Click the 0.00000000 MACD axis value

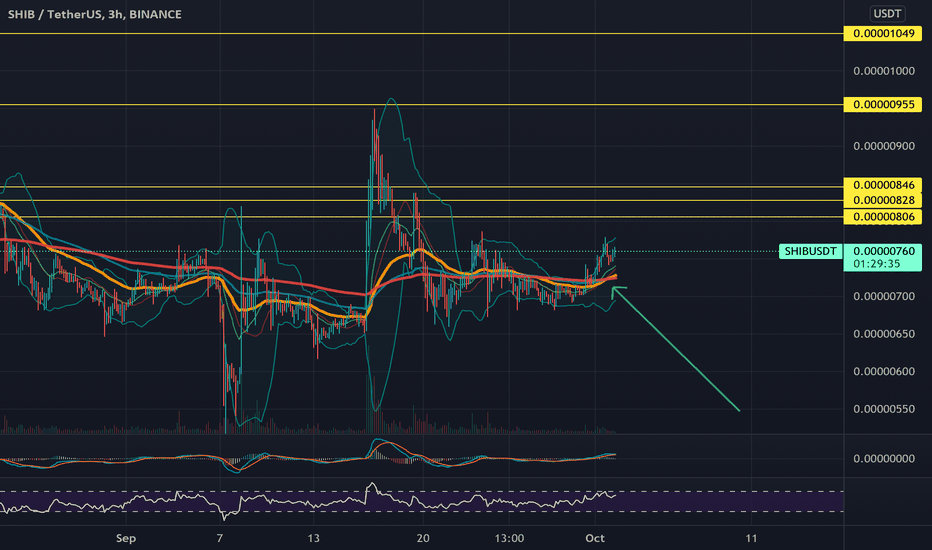(x=884, y=458)
